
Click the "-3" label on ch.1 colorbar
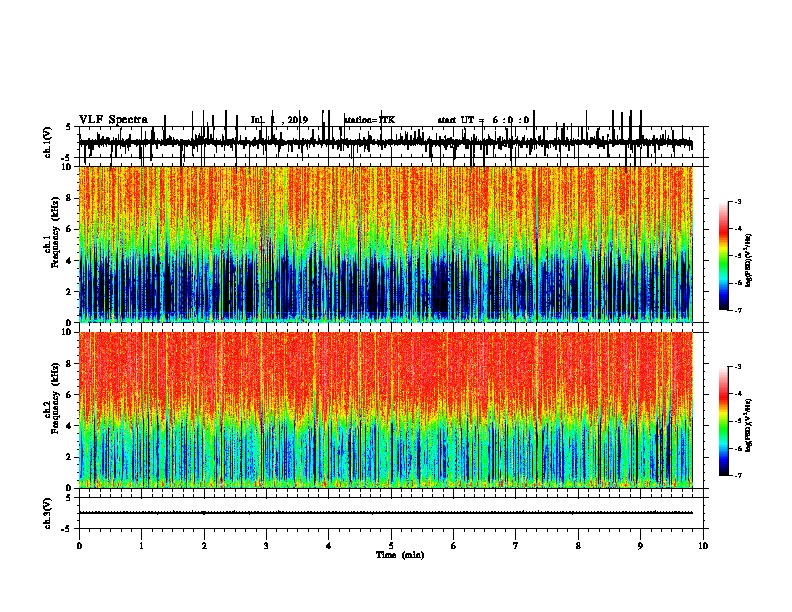click(x=737, y=202)
